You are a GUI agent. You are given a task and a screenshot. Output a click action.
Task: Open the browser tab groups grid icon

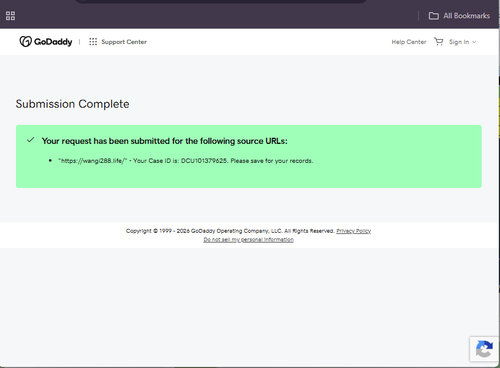point(10,16)
